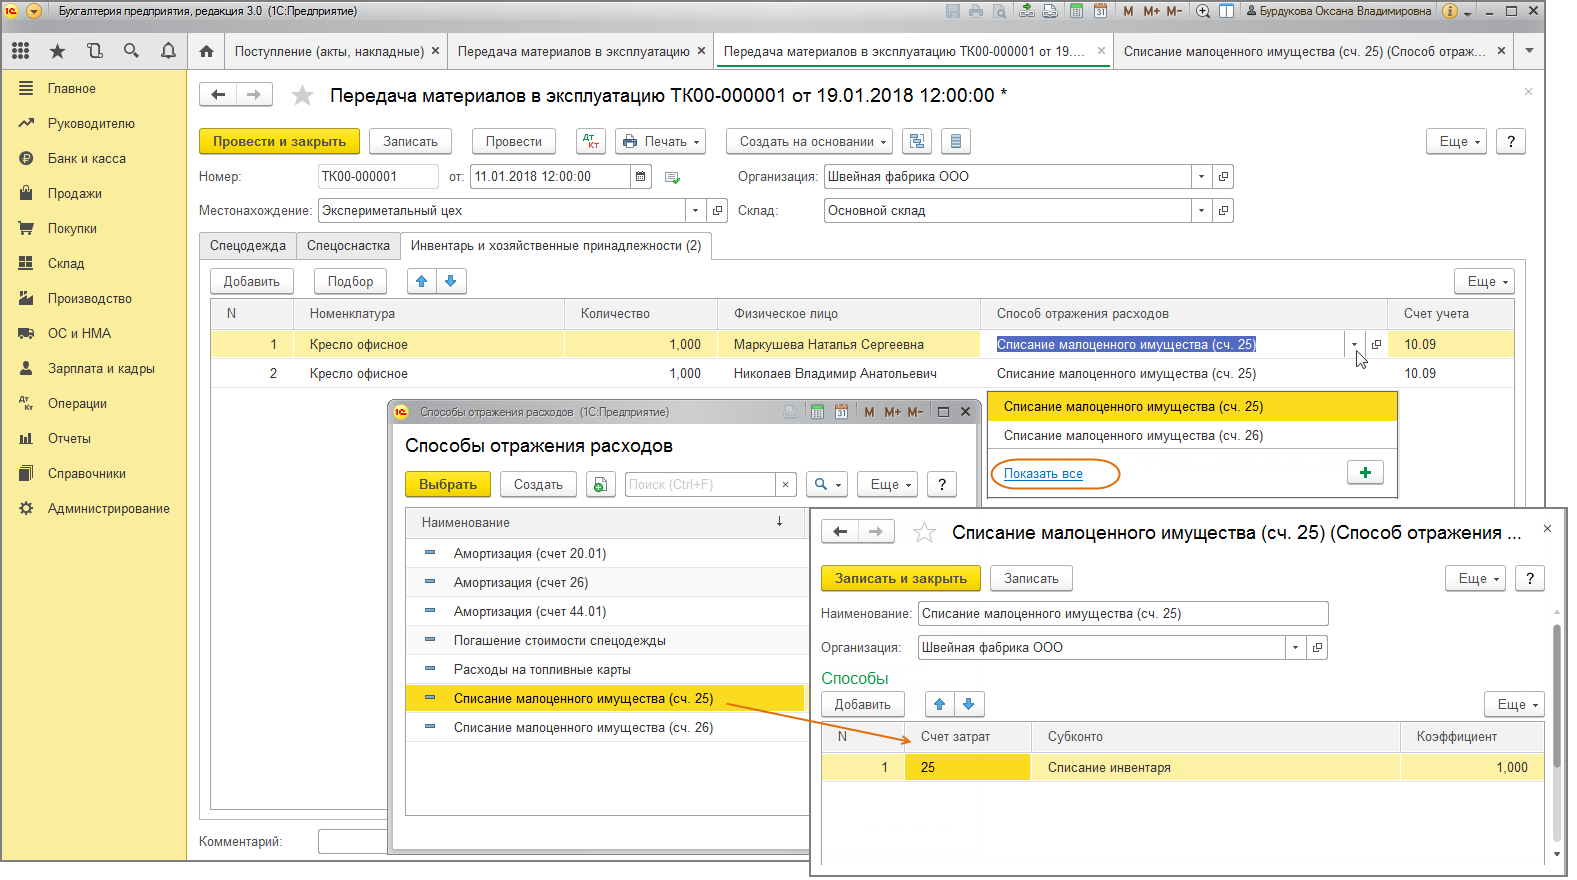1577x880 pixels.
Task: Click the Номер input field
Action: click(378, 177)
